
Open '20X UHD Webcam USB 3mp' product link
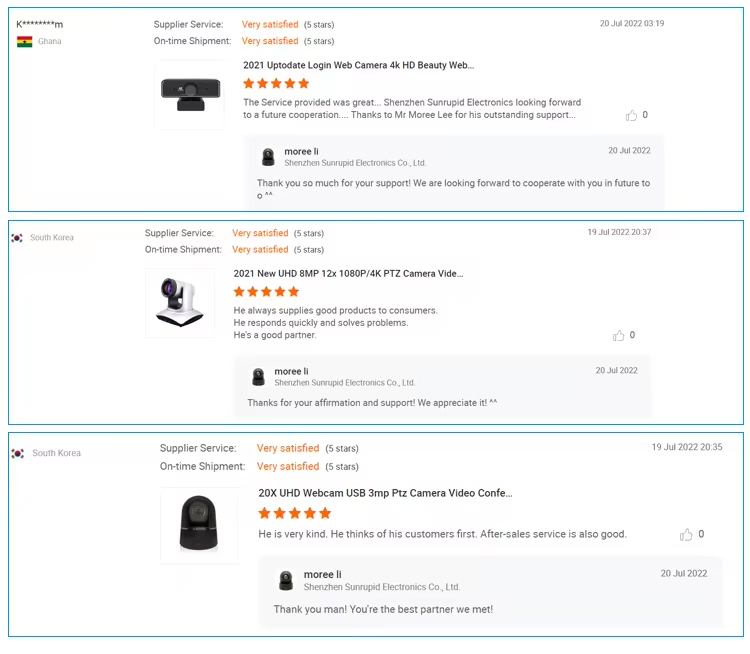point(385,493)
